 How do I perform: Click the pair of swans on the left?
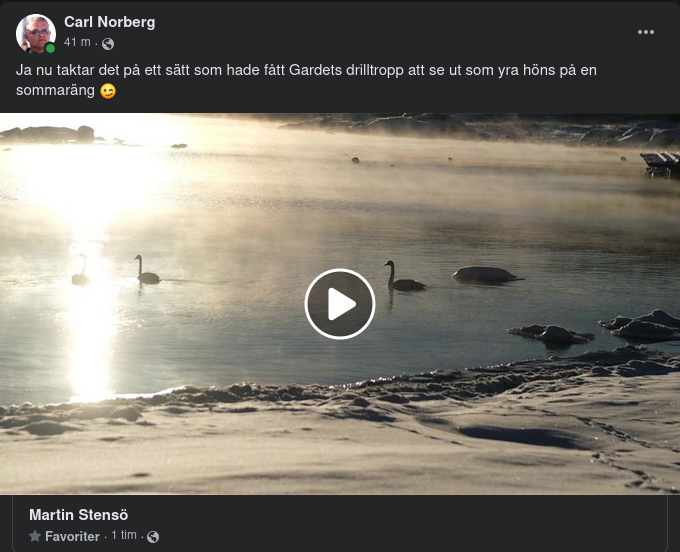[114, 271]
